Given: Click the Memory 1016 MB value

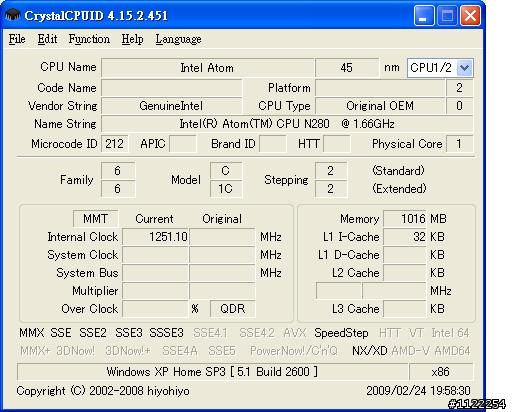Looking at the screenshot, I should pyautogui.click(x=405, y=219).
